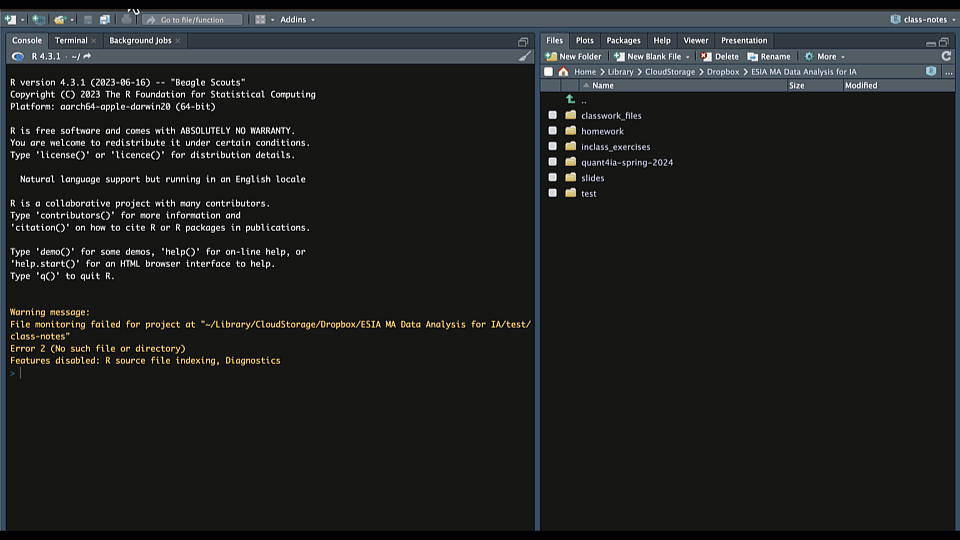Click the Open File folder icon
Image resolution: width=960 pixels, height=540 pixels.
pos(60,19)
